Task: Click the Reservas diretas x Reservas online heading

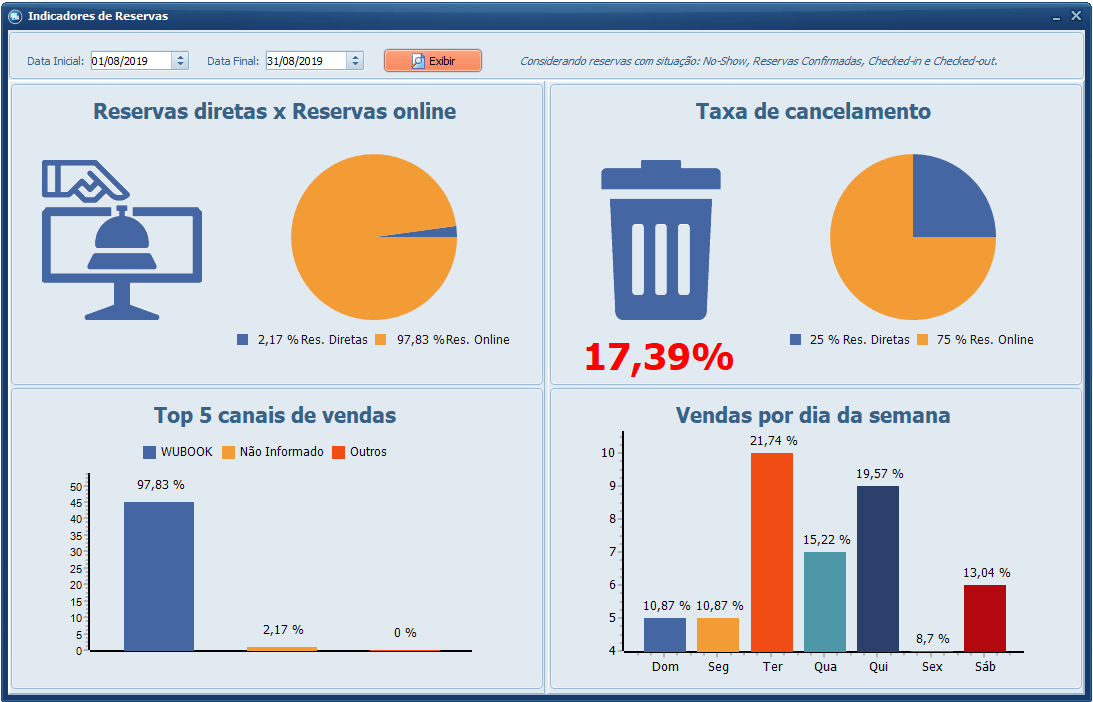Action: (x=275, y=111)
